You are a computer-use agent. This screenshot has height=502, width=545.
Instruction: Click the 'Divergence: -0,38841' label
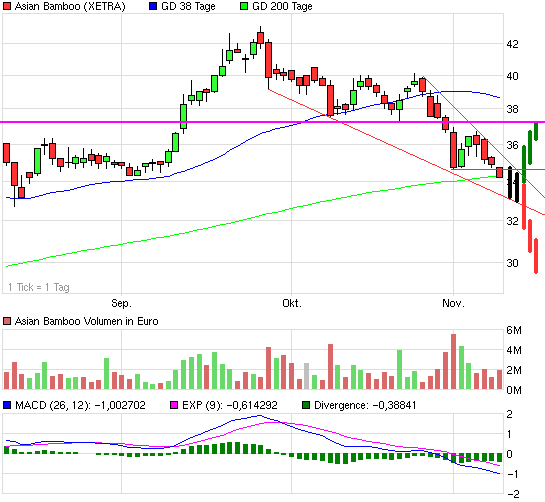[x=365, y=405]
